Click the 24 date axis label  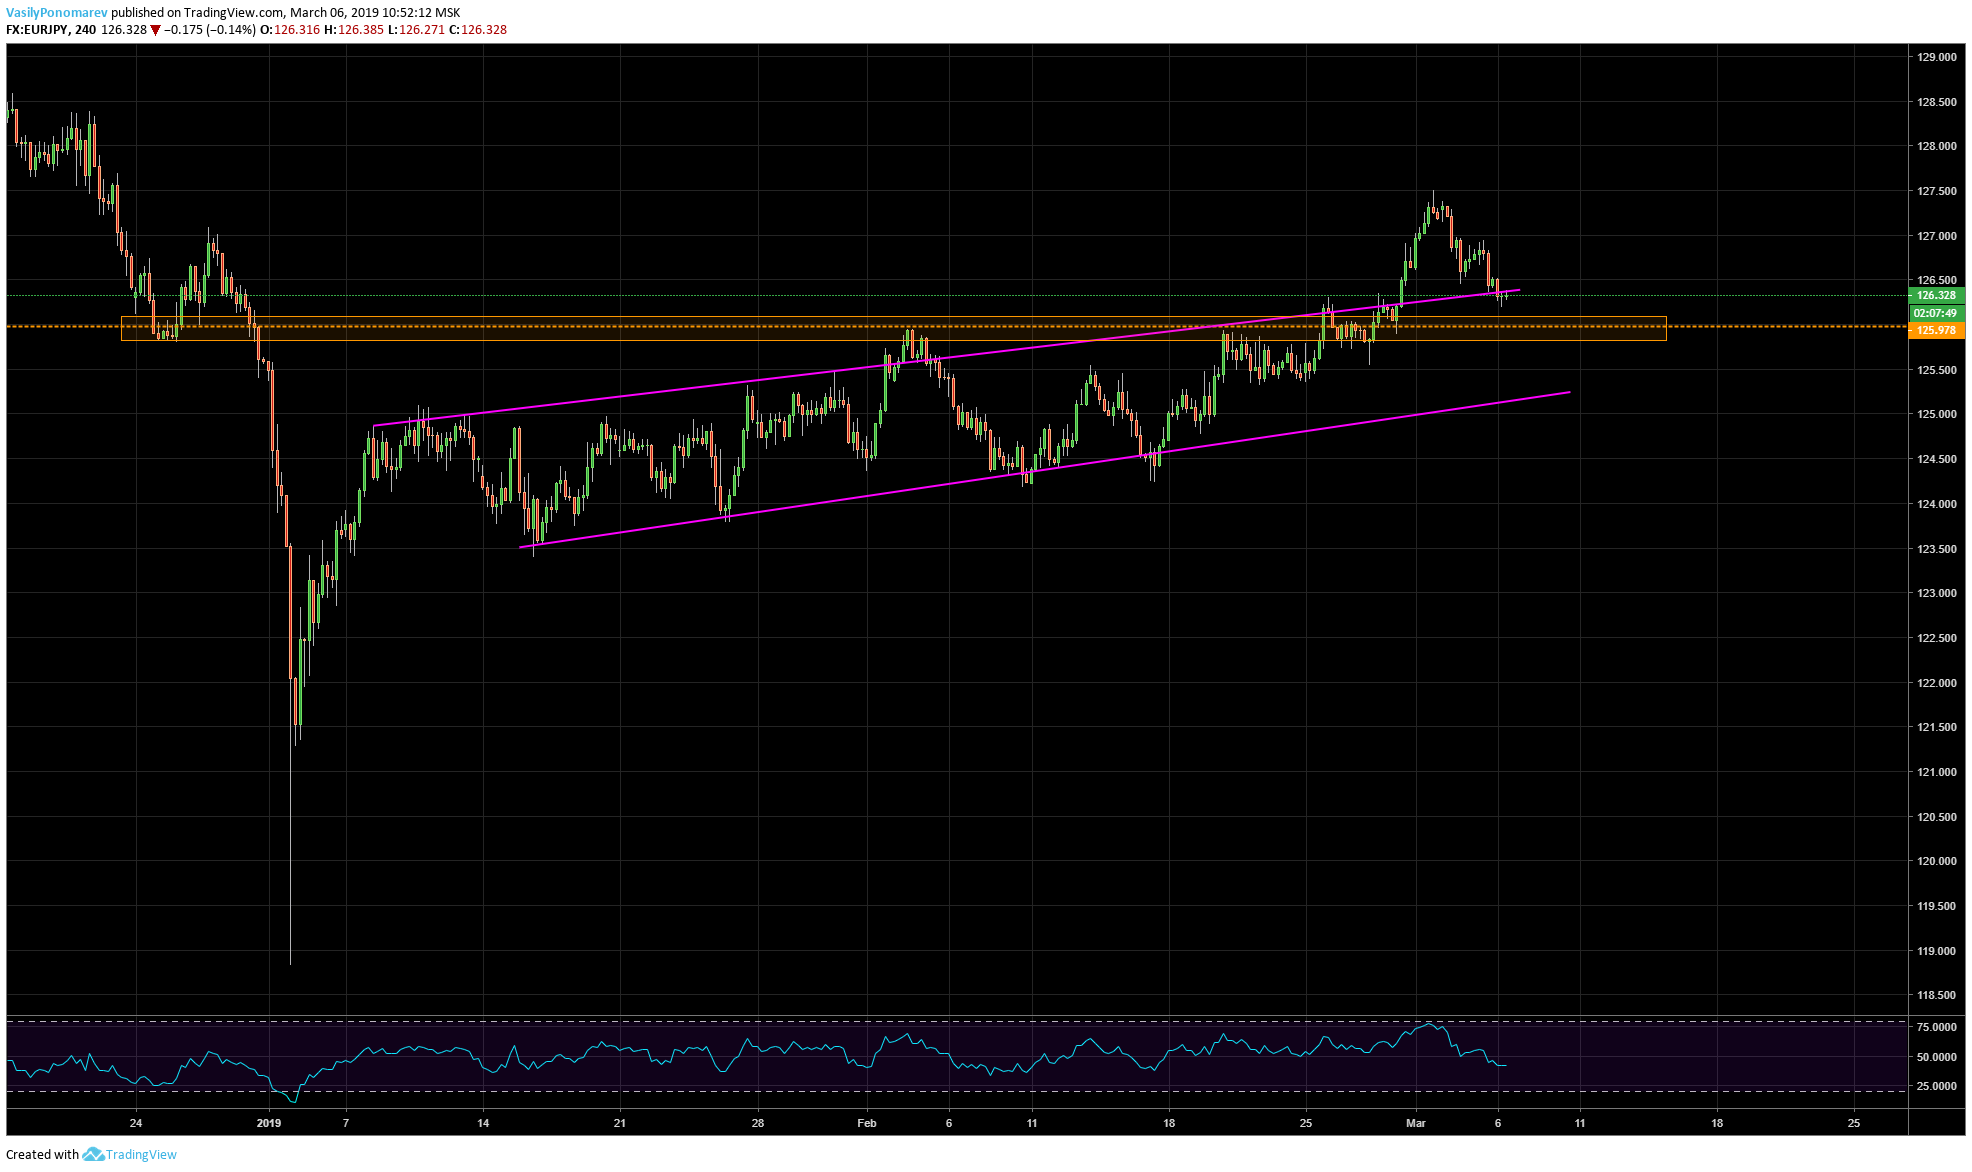136,1123
